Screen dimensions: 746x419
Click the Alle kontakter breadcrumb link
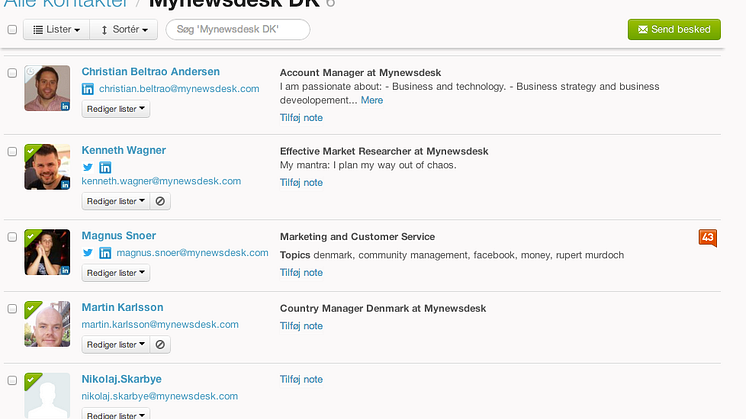coord(66,4)
